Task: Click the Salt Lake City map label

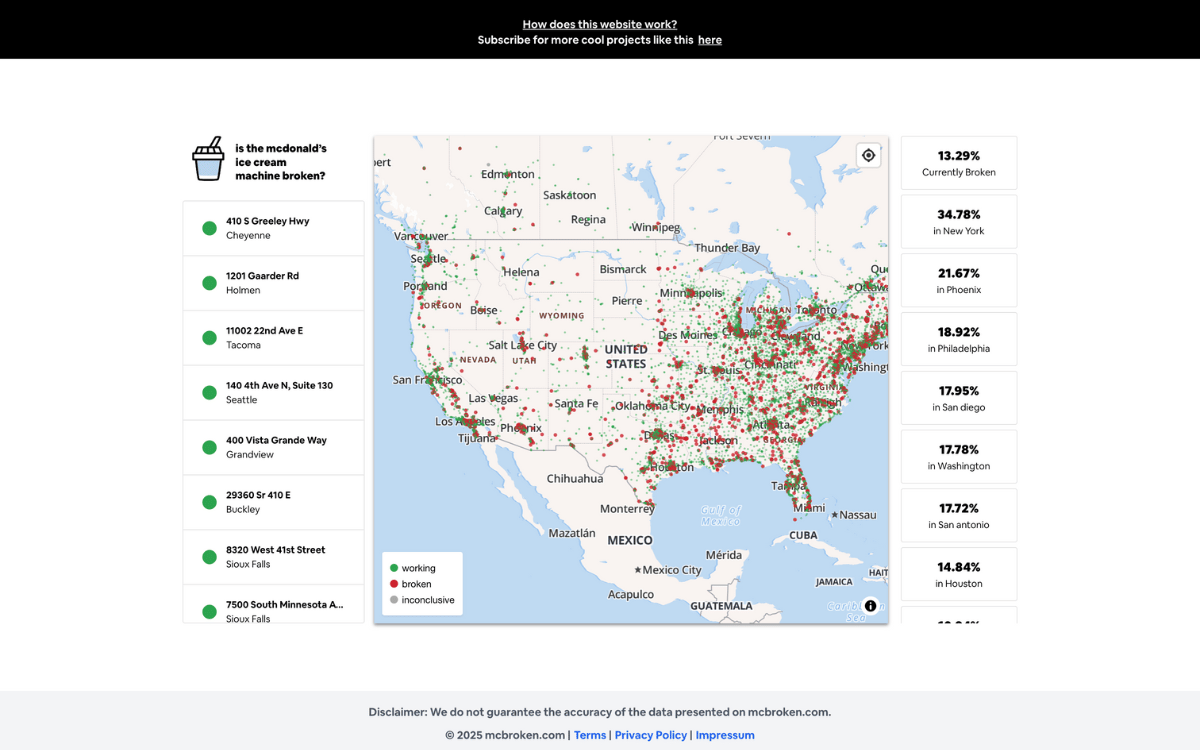Action: coord(522,345)
